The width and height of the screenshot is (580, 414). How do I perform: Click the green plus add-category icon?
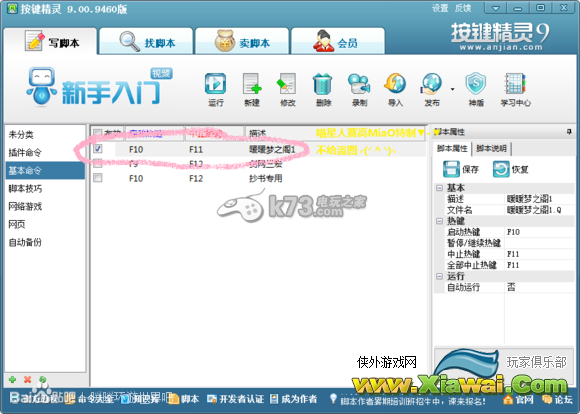pos(13,379)
